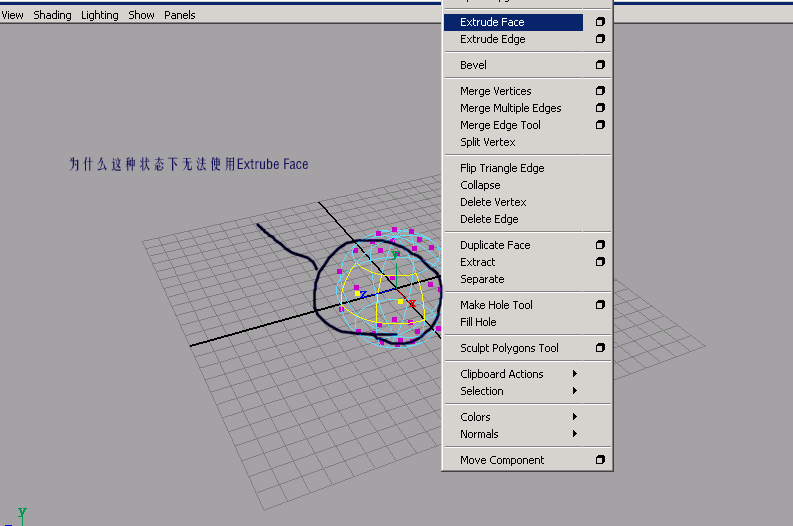Open Merge Vertices options box

coord(600,91)
